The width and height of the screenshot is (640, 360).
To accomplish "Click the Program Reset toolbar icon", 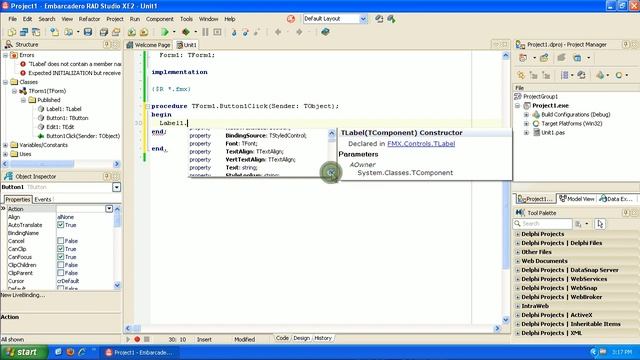I will point(218,32).
